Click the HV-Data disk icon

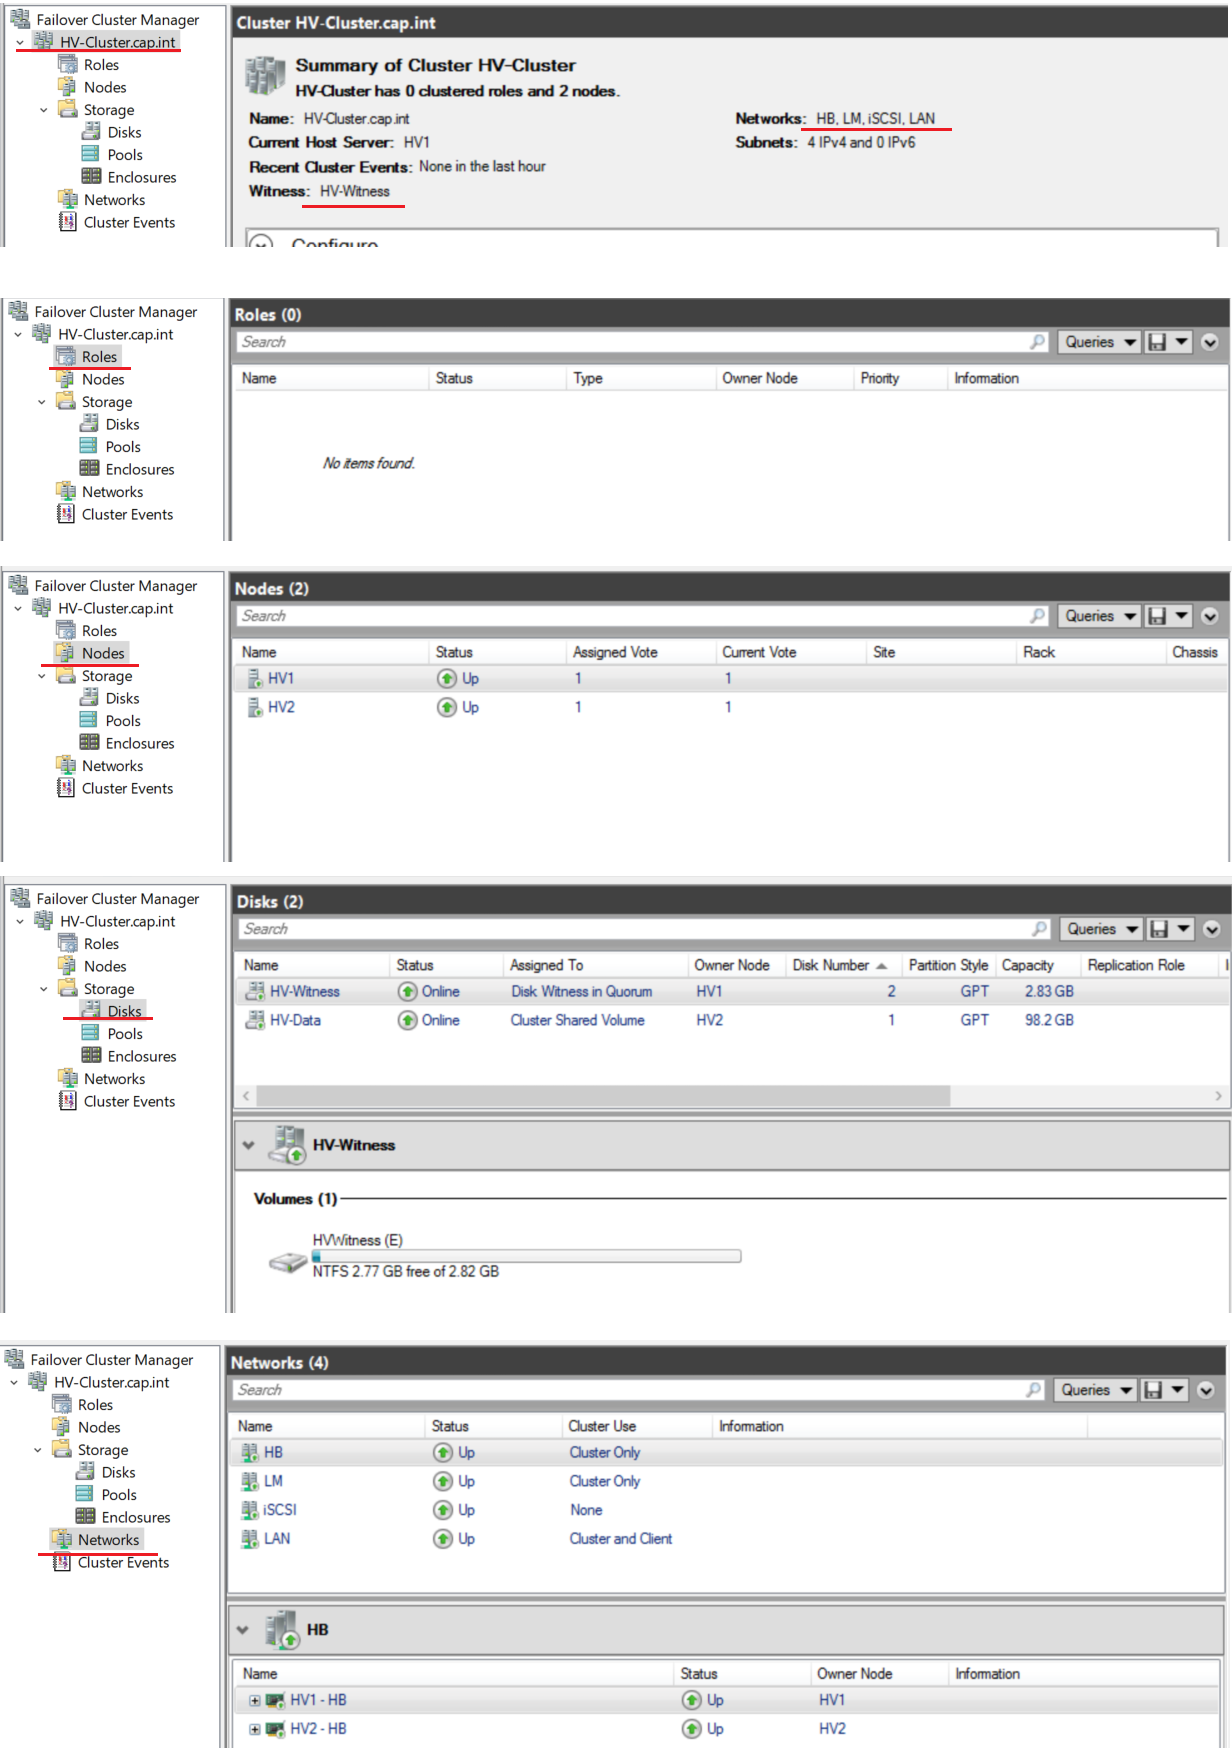(254, 1020)
